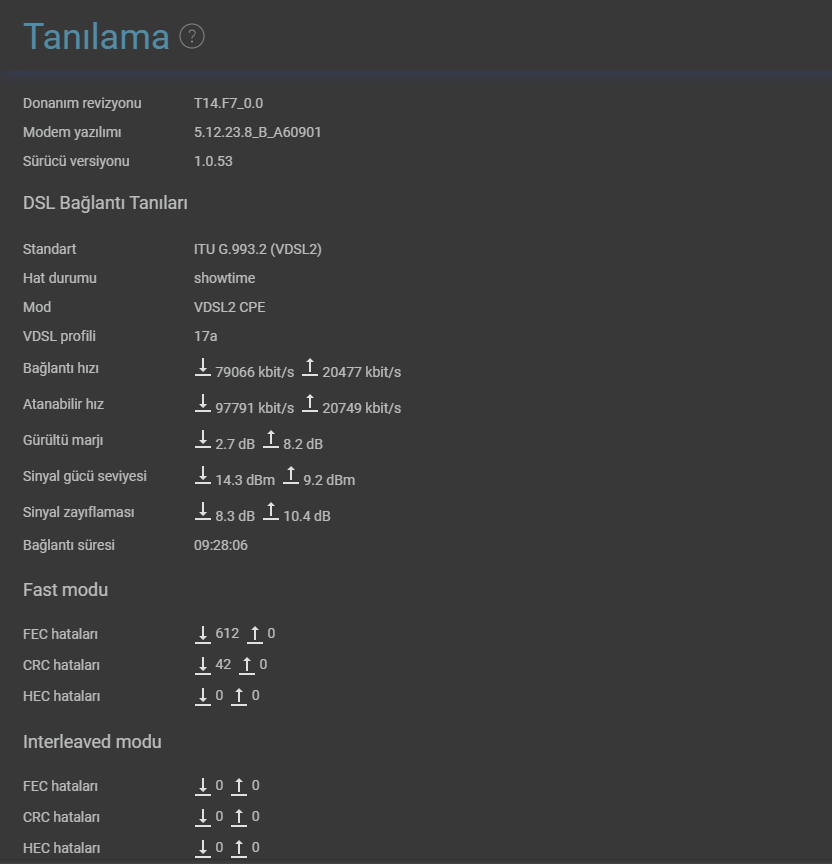The image size is (832, 864).
Task: Click the help question mark icon beside Tanılama
Action: pos(192,37)
